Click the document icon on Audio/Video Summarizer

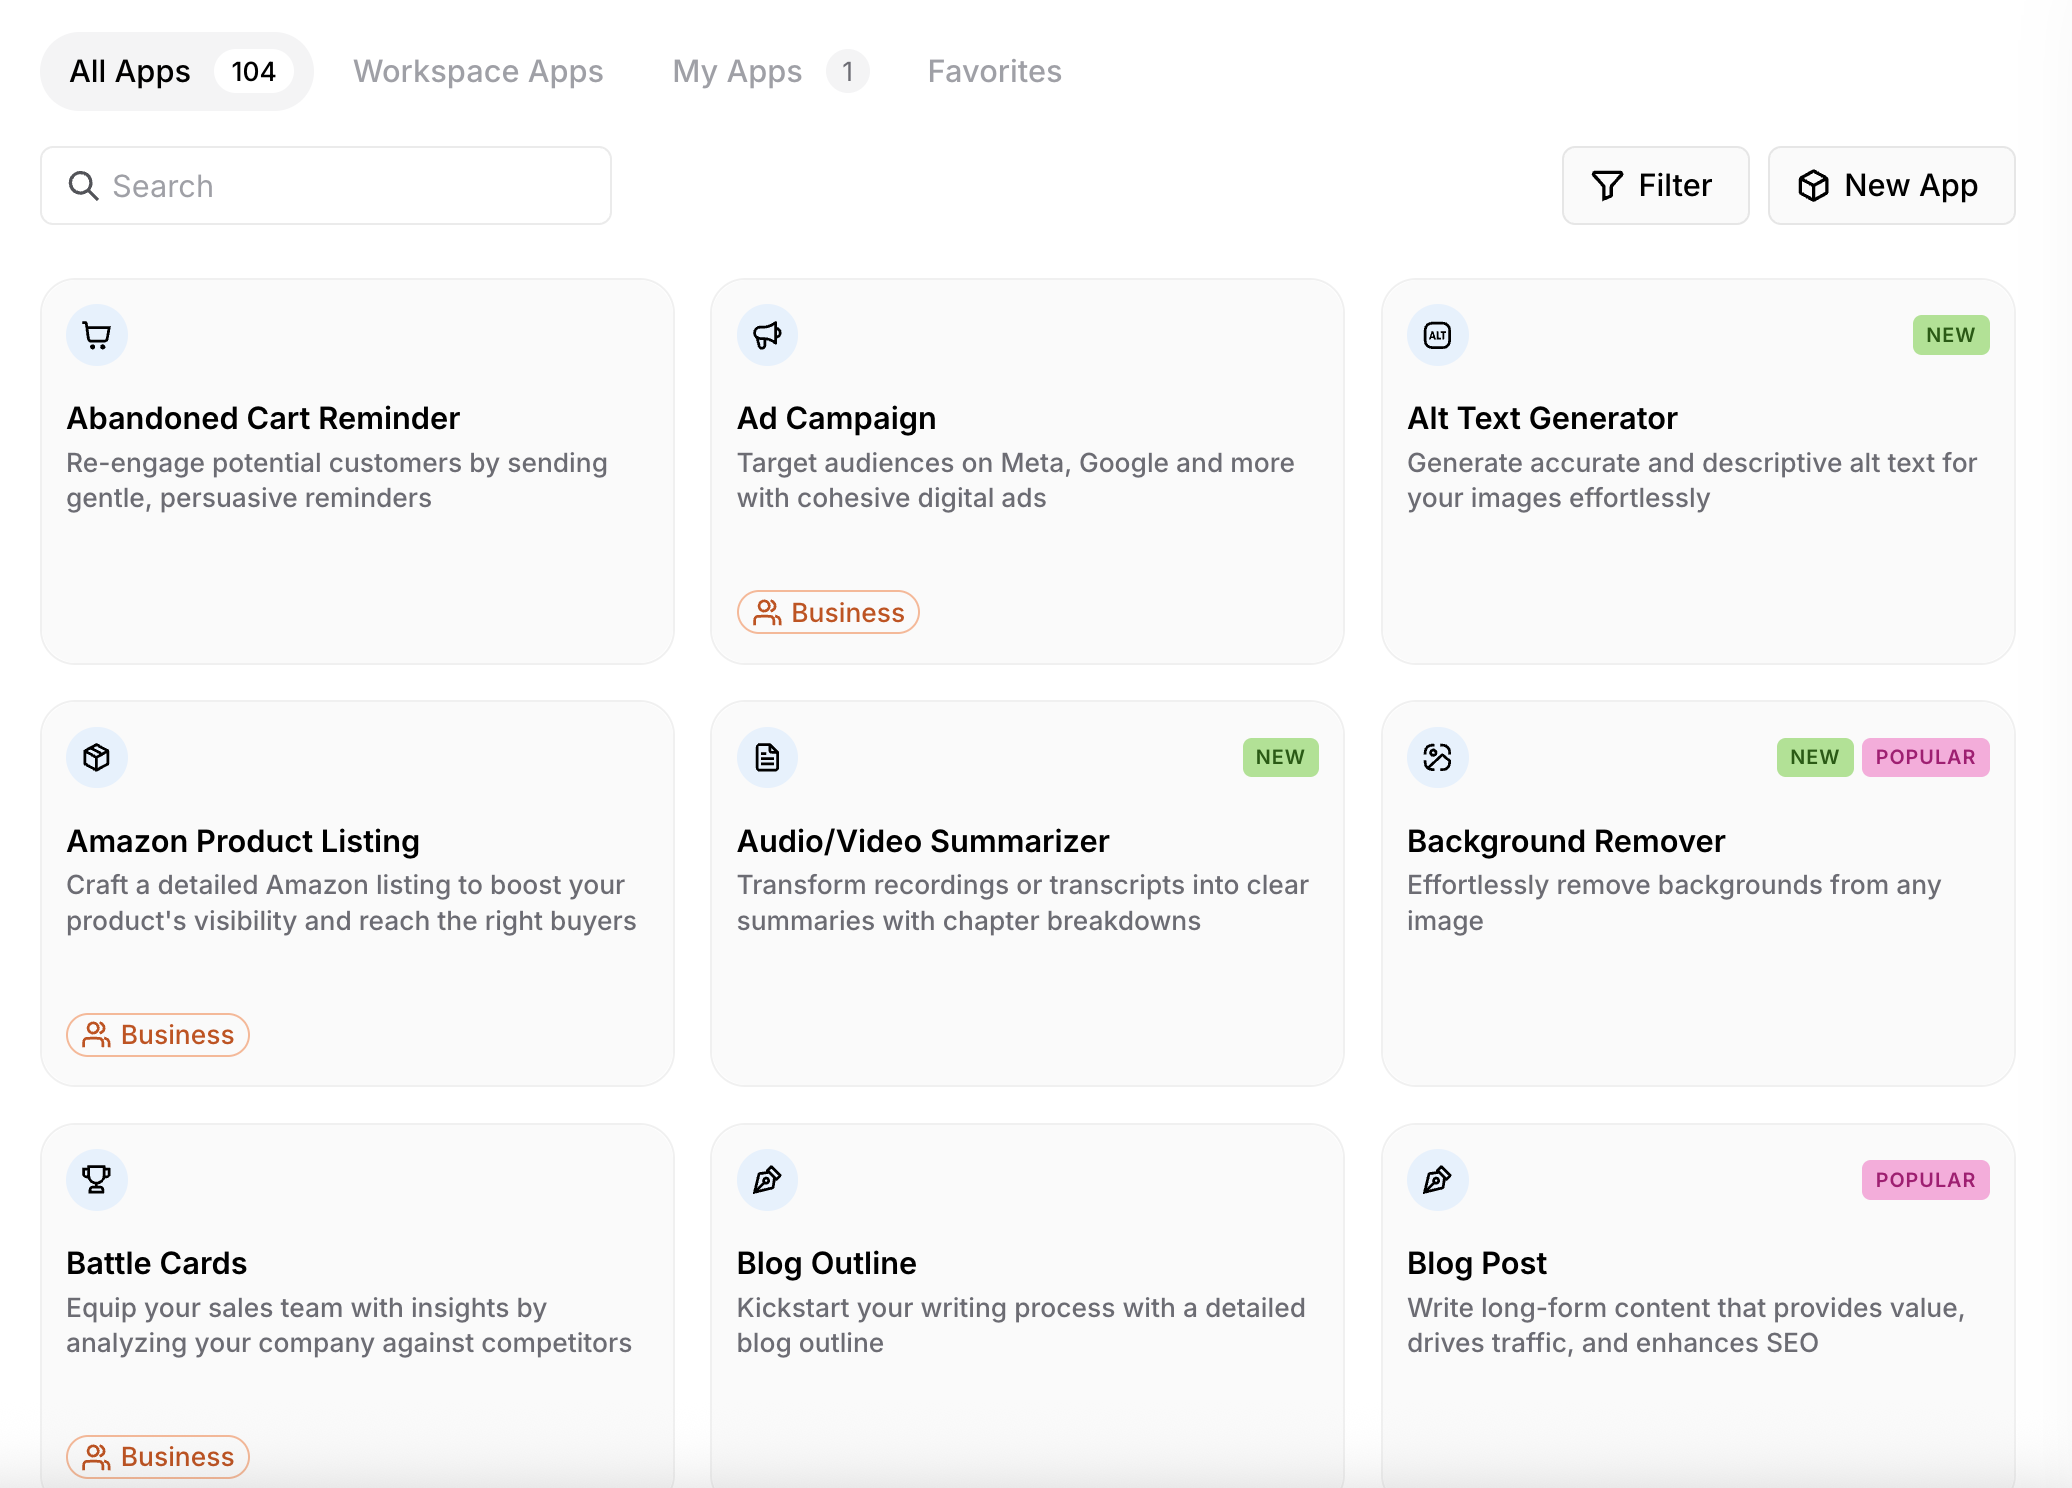pyautogui.click(x=767, y=757)
